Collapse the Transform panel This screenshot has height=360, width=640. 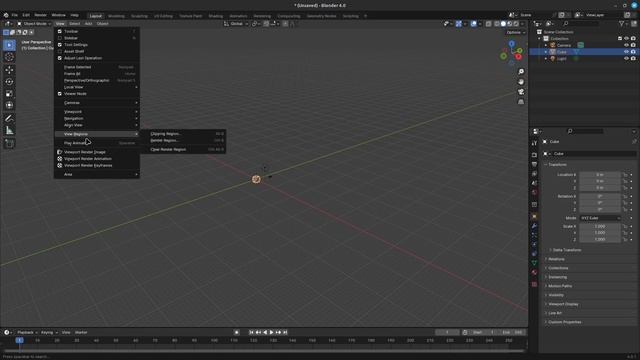coord(557,164)
